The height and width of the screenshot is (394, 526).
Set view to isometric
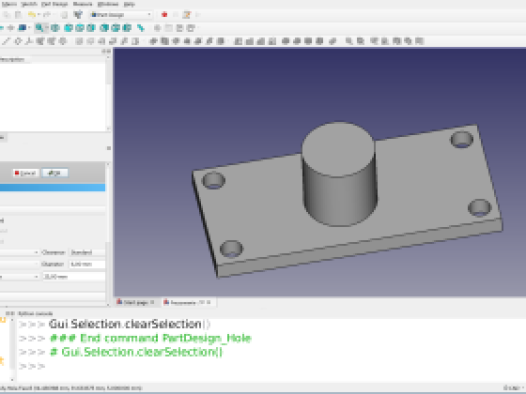pos(56,28)
